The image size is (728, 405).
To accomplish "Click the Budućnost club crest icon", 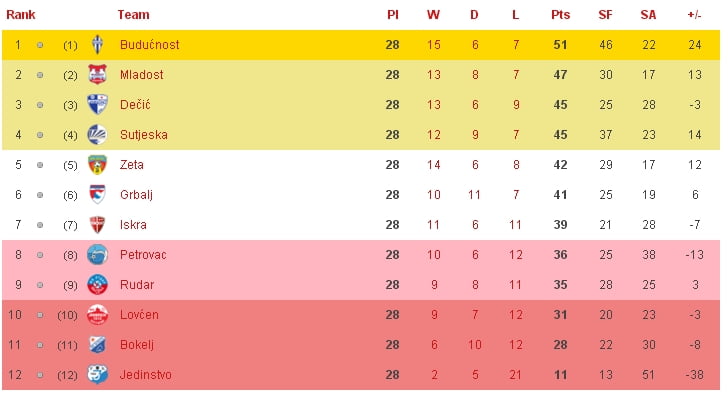I will point(97,45).
